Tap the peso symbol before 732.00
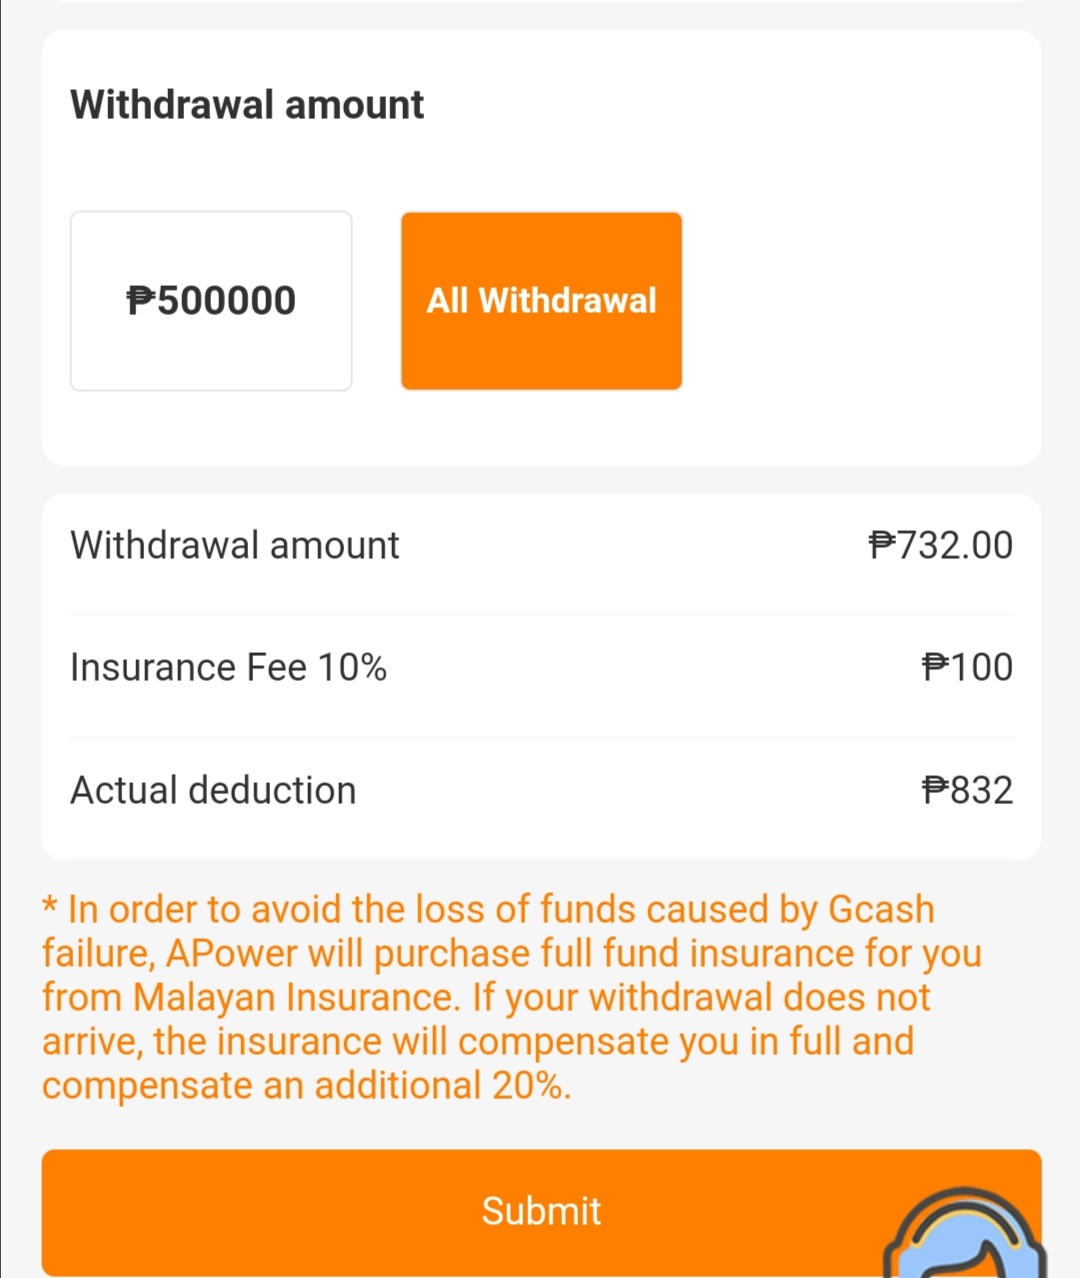The image size is (1080, 1278). pyautogui.click(x=883, y=545)
